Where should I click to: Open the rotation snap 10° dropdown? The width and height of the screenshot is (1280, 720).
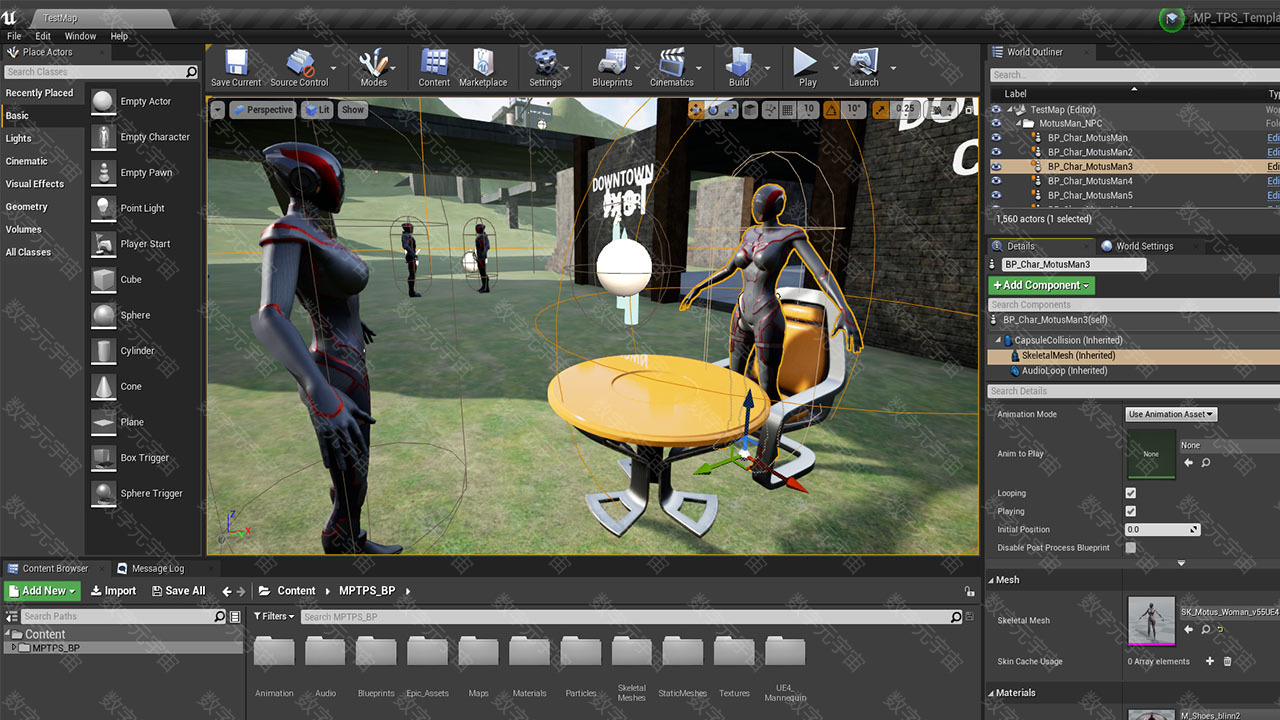(x=854, y=110)
